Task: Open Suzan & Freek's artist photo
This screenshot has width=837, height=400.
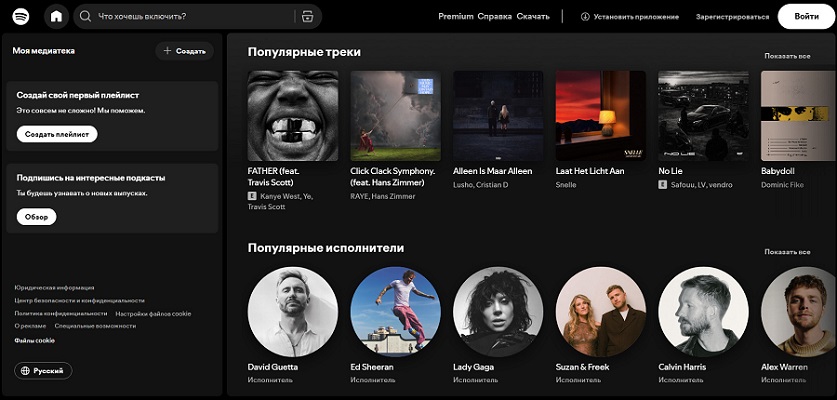Action: pyautogui.click(x=601, y=312)
